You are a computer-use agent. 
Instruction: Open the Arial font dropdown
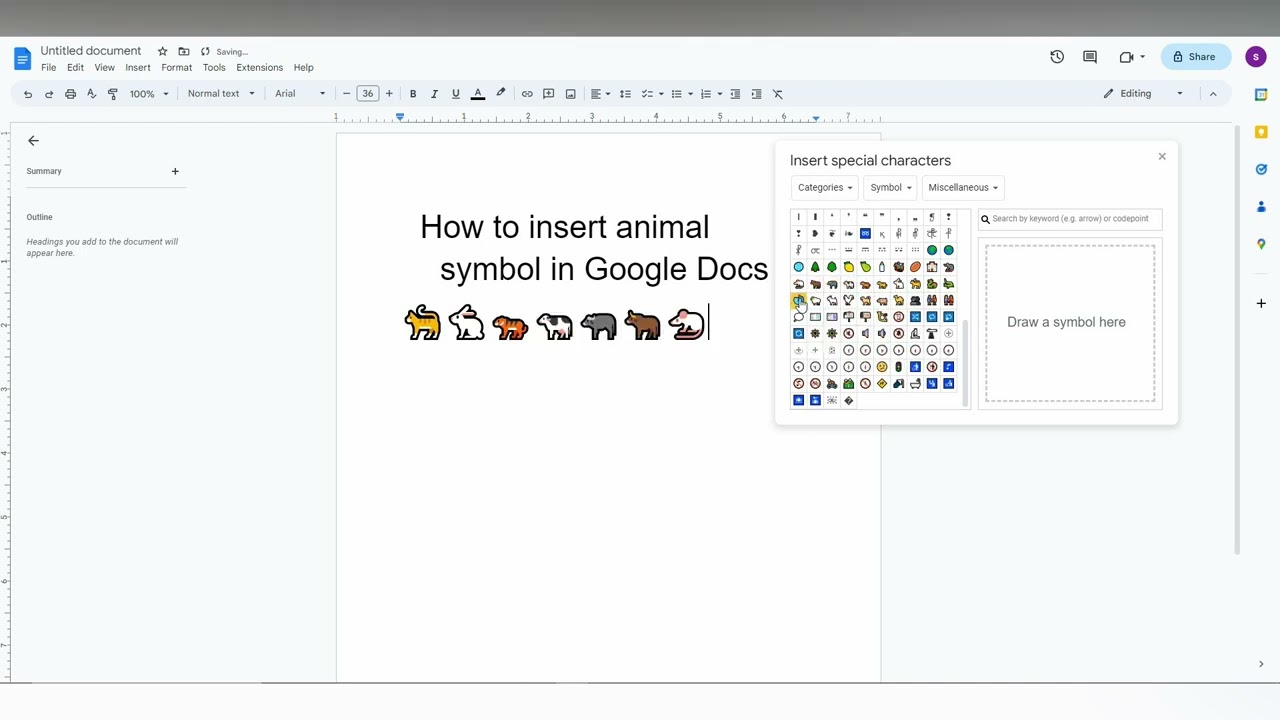(300, 94)
